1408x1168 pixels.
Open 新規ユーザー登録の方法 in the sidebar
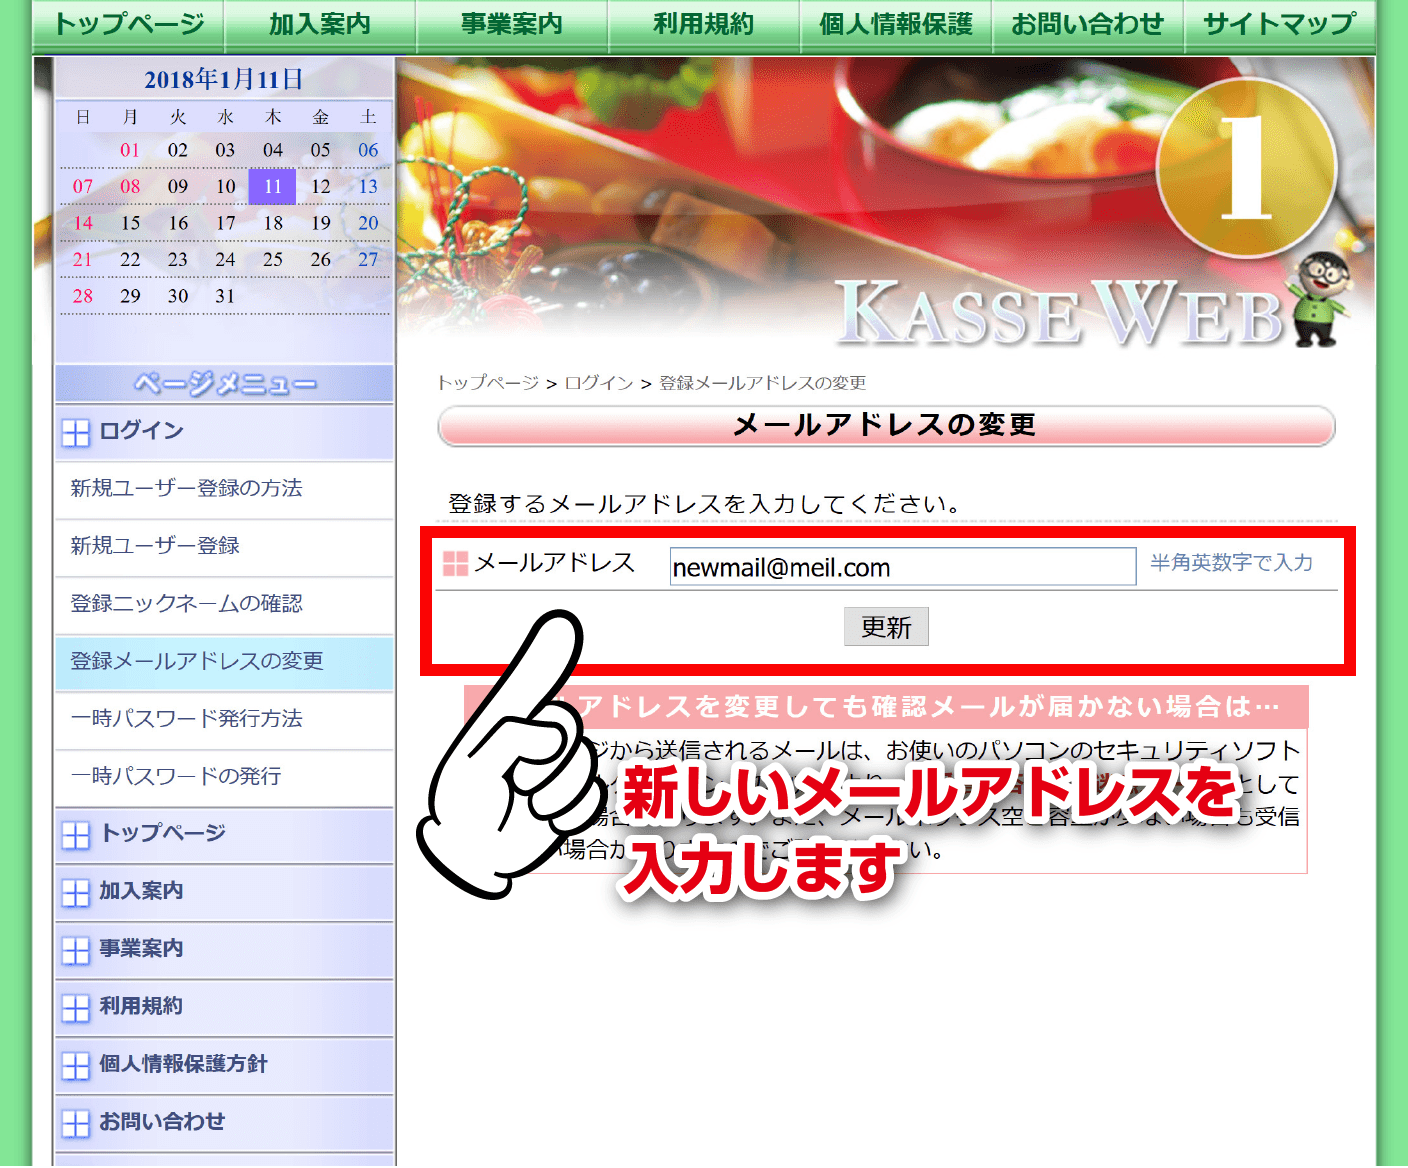click(x=224, y=489)
